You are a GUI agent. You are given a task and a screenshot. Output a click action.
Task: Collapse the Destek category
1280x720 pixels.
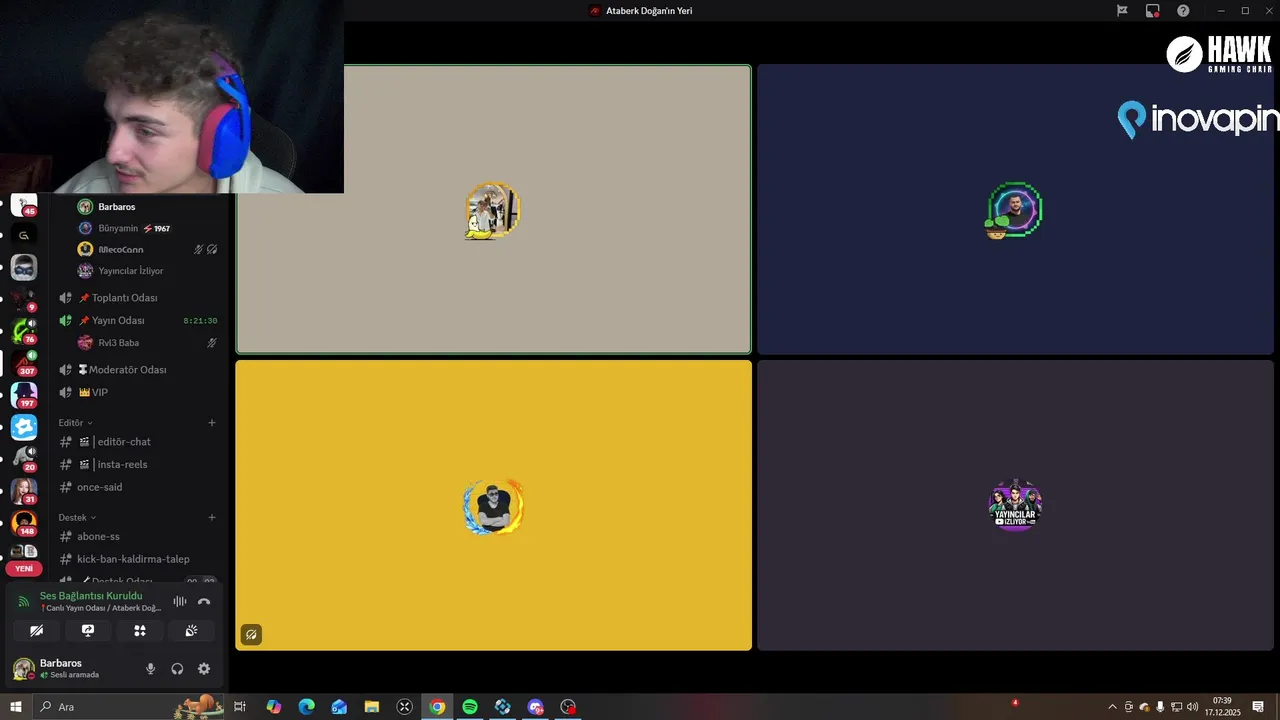click(77, 518)
